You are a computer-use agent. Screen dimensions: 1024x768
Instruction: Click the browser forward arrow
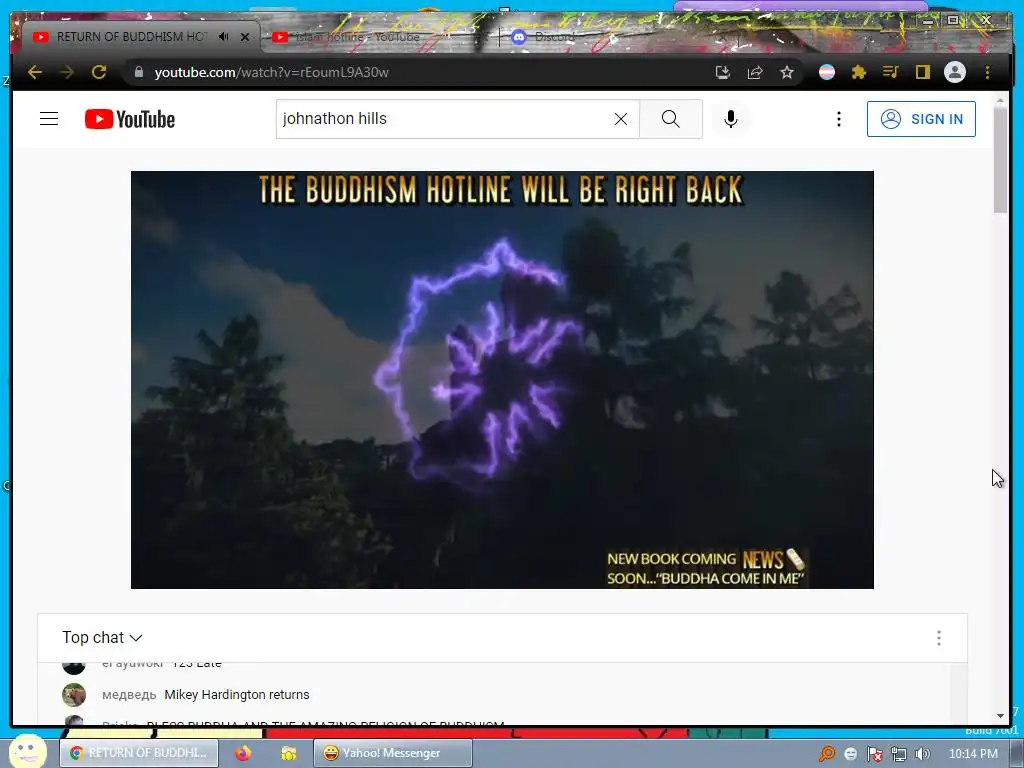pyautogui.click(x=67, y=72)
